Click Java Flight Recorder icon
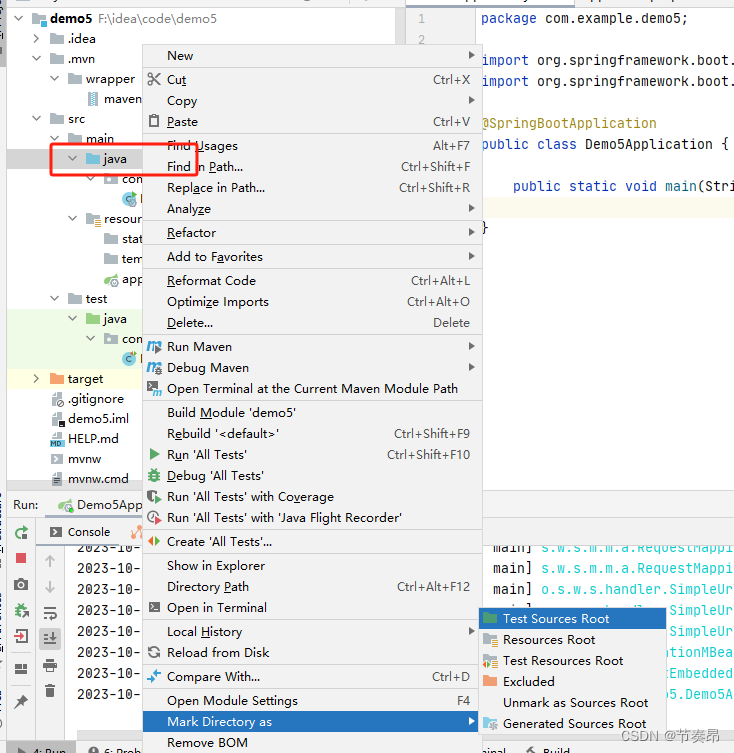Viewport: 734px width, 753px height. pos(154,518)
